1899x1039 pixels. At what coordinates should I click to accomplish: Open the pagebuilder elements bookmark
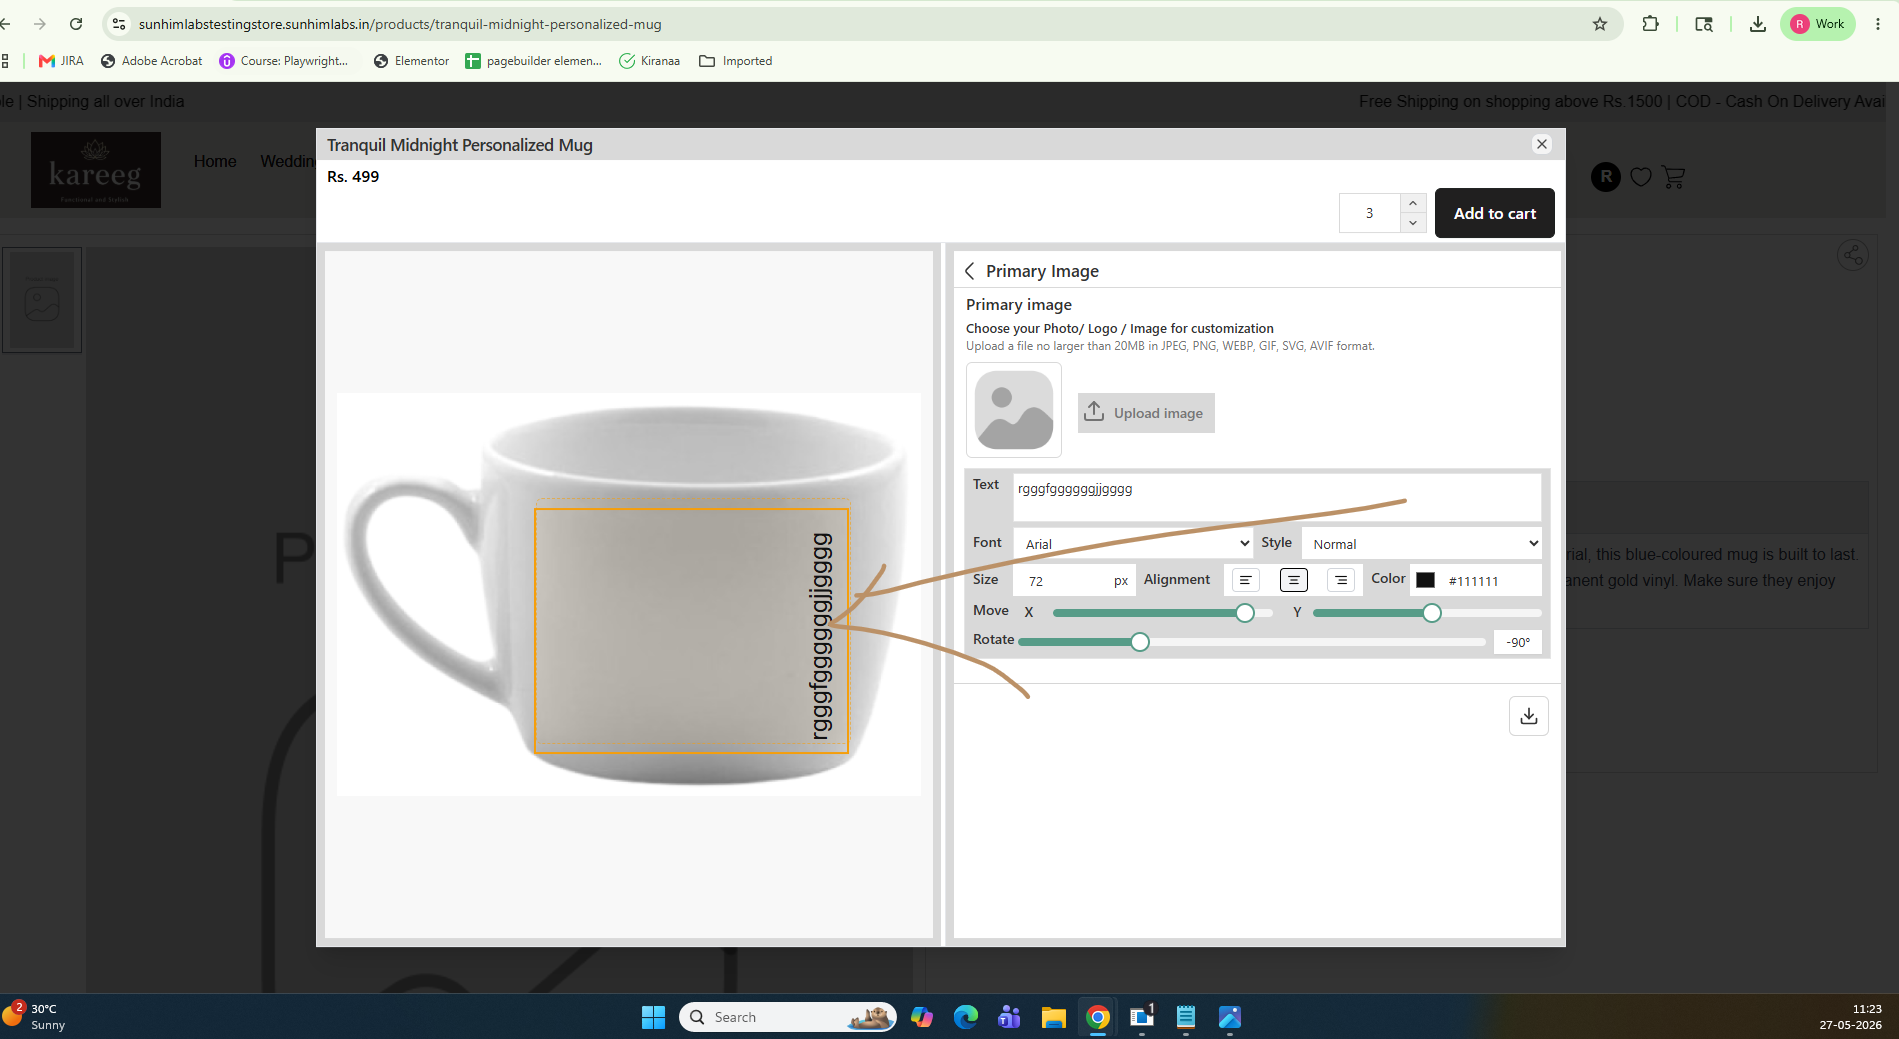(x=533, y=61)
